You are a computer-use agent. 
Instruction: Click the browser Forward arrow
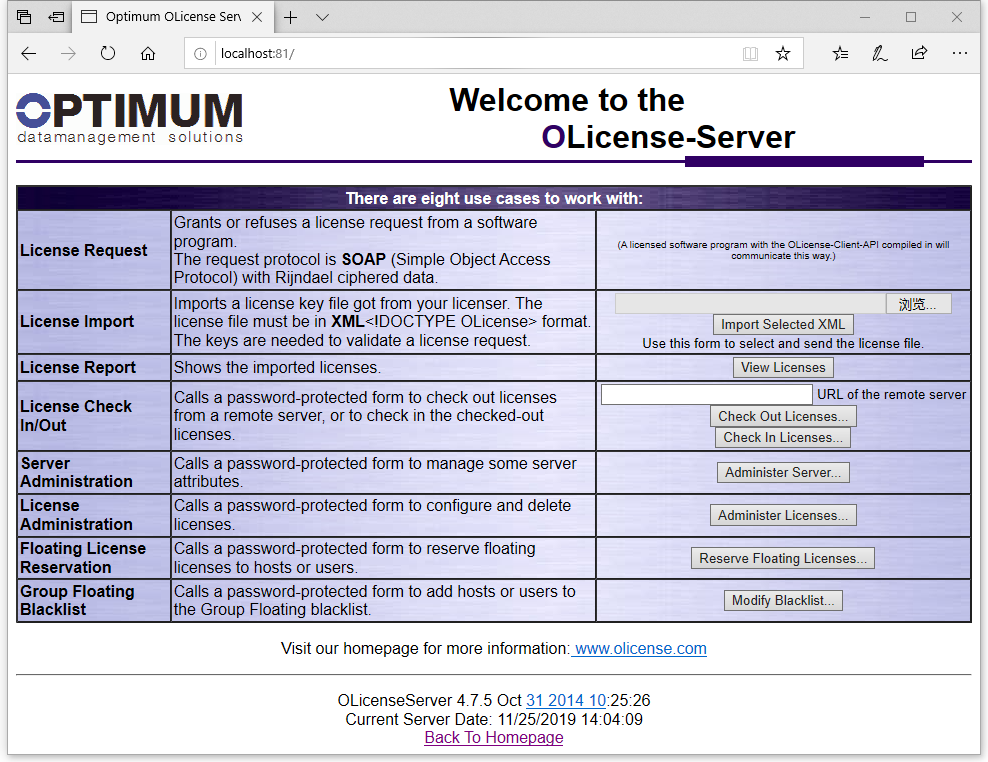68,54
